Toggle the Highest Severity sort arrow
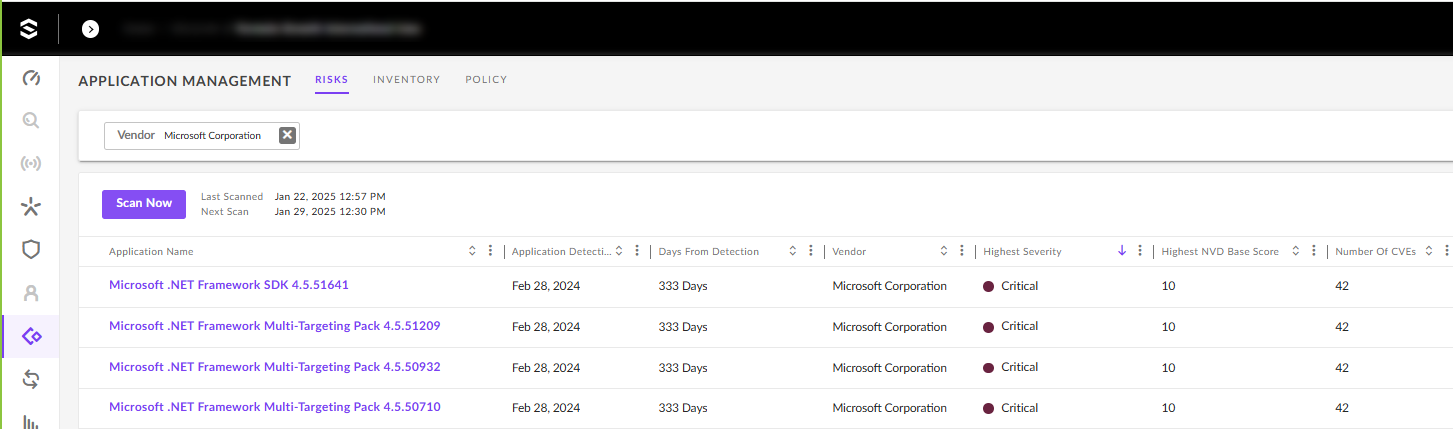 click(1122, 251)
